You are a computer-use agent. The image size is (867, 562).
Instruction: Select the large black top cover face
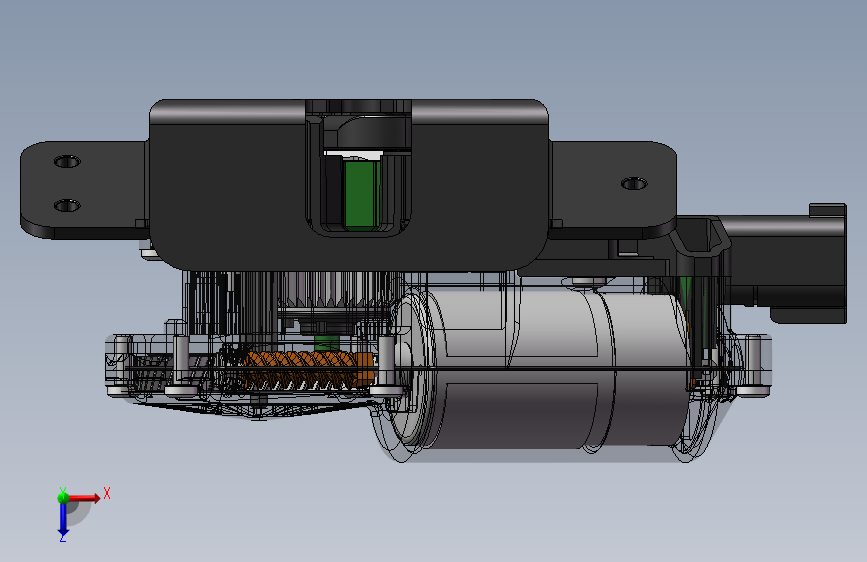[x=232, y=194]
